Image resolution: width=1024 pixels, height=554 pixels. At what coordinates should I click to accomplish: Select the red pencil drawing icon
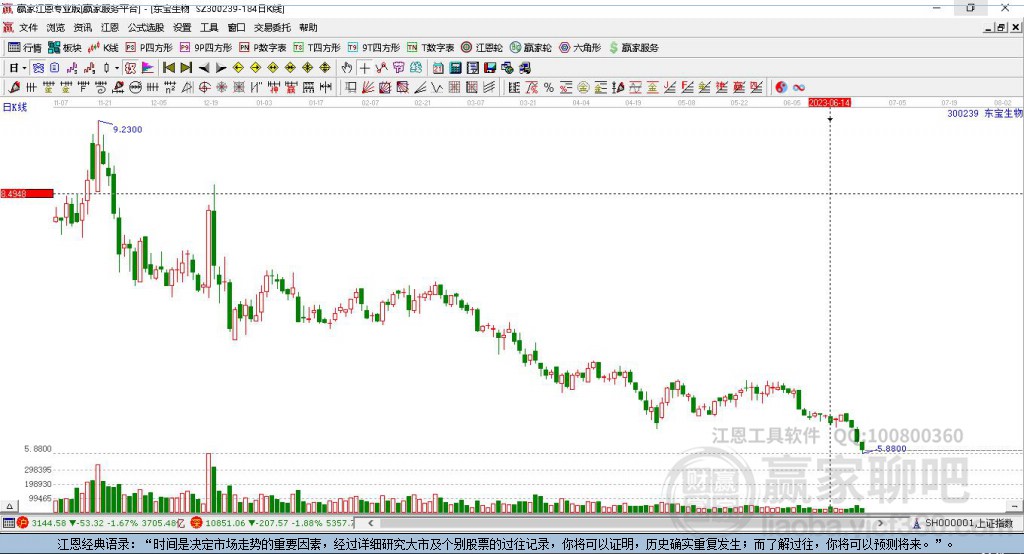(x=14, y=88)
